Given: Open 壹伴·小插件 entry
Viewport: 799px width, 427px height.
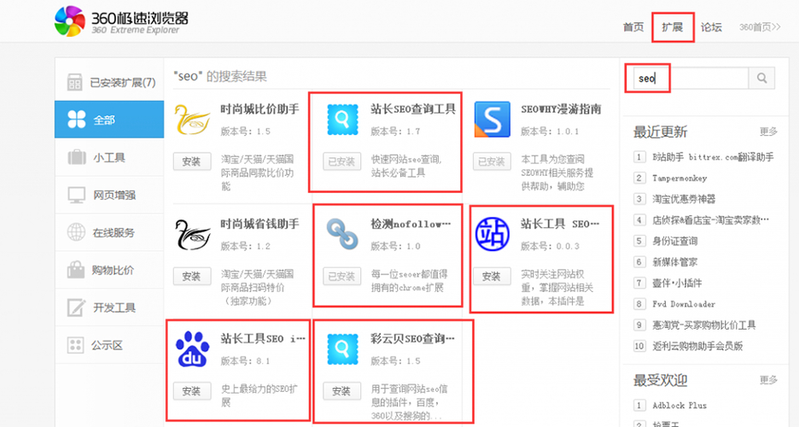Looking at the screenshot, I should (x=677, y=283).
